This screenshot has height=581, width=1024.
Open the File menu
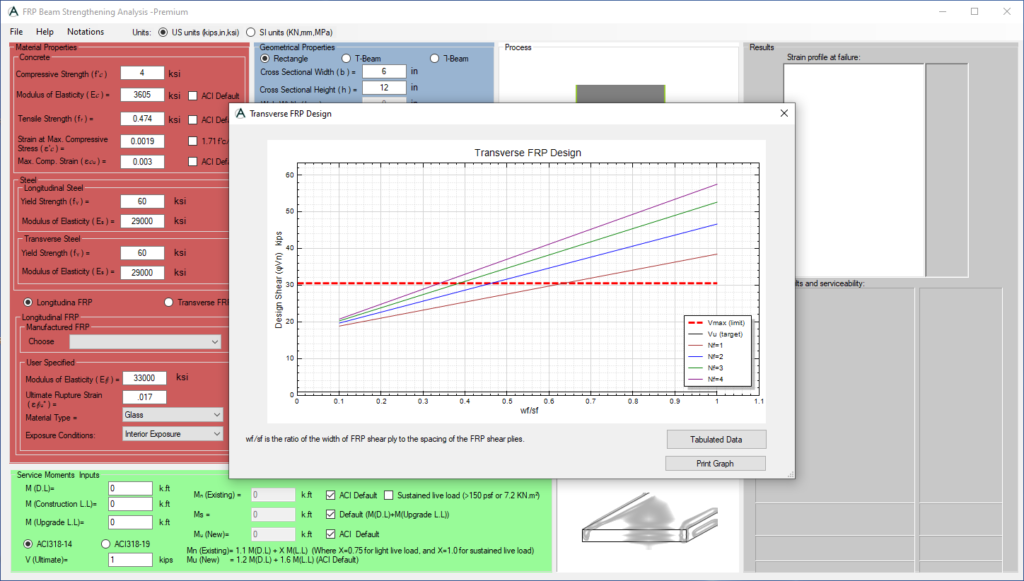pyautogui.click(x=17, y=32)
